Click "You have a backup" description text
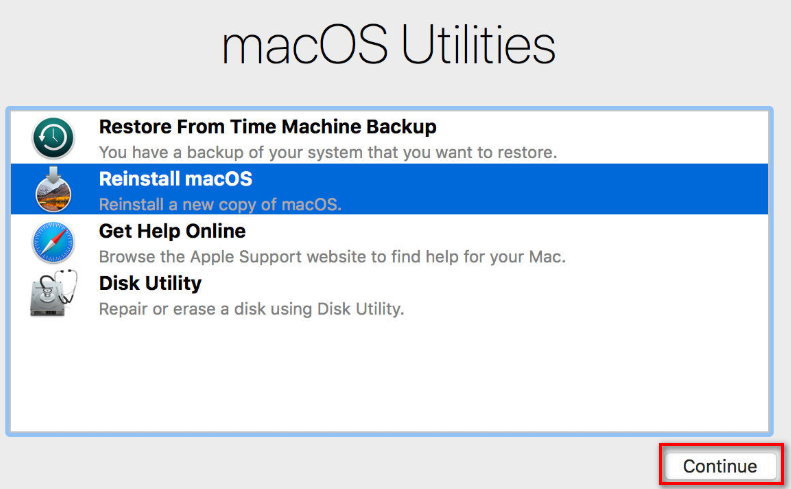This screenshot has width=791, height=489. click(327, 153)
